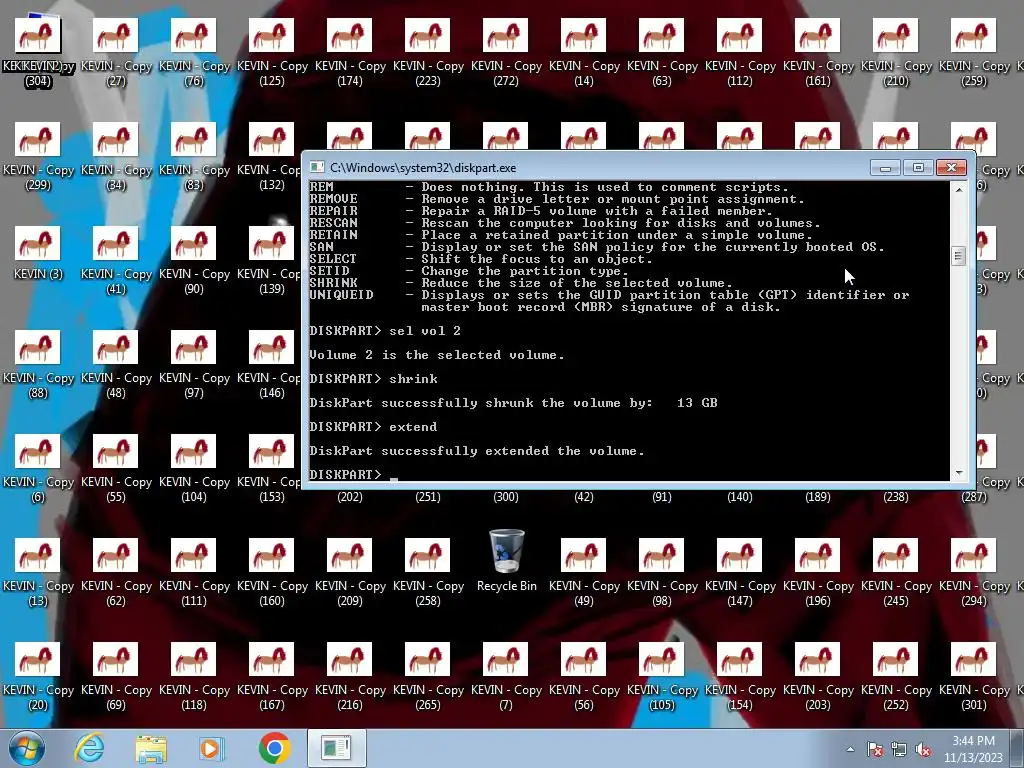The width and height of the screenshot is (1024, 768).
Task: Select KEVIN - Copy (48) icon
Action: [116, 364]
